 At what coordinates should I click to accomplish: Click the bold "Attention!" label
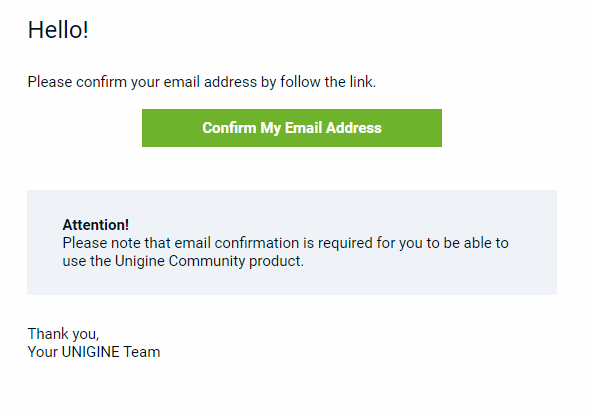[96, 225]
